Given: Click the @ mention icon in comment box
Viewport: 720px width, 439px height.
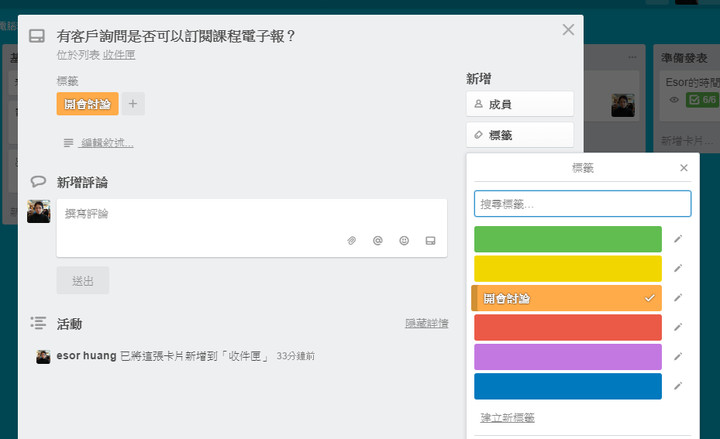Looking at the screenshot, I should coord(377,241).
